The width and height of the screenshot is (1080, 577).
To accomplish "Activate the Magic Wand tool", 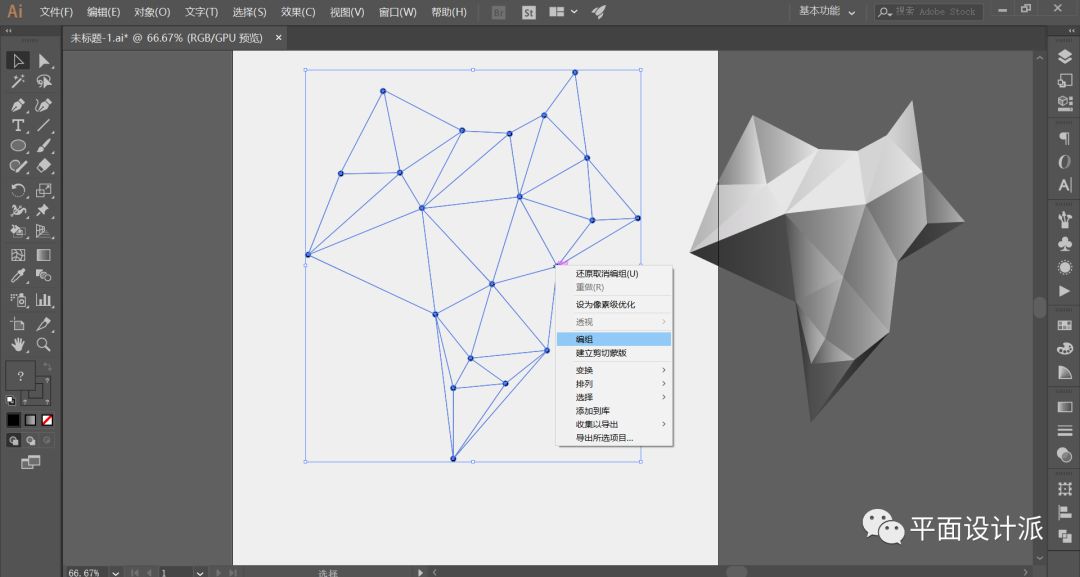I will click(x=18, y=82).
